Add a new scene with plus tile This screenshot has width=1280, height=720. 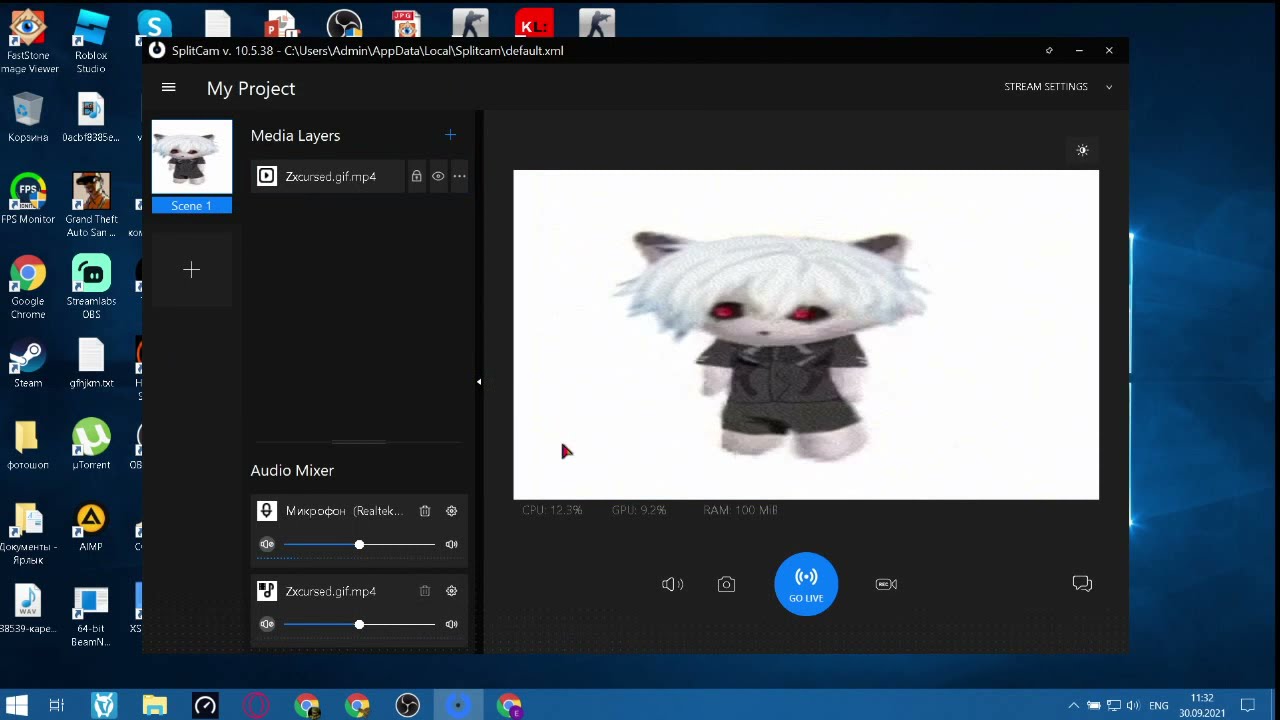coord(191,270)
